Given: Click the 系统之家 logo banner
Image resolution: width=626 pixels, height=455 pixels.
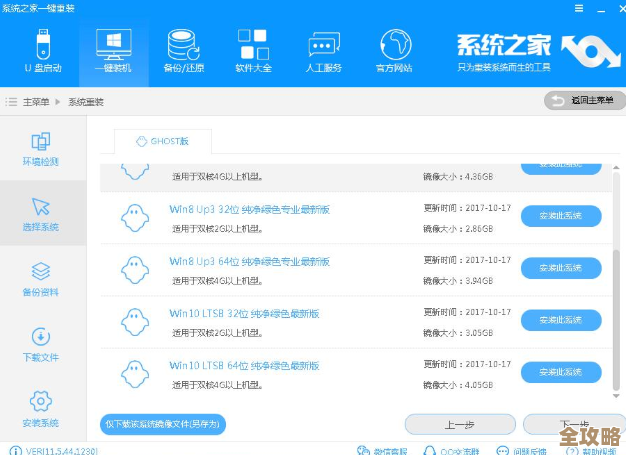Looking at the screenshot, I should click(539, 51).
